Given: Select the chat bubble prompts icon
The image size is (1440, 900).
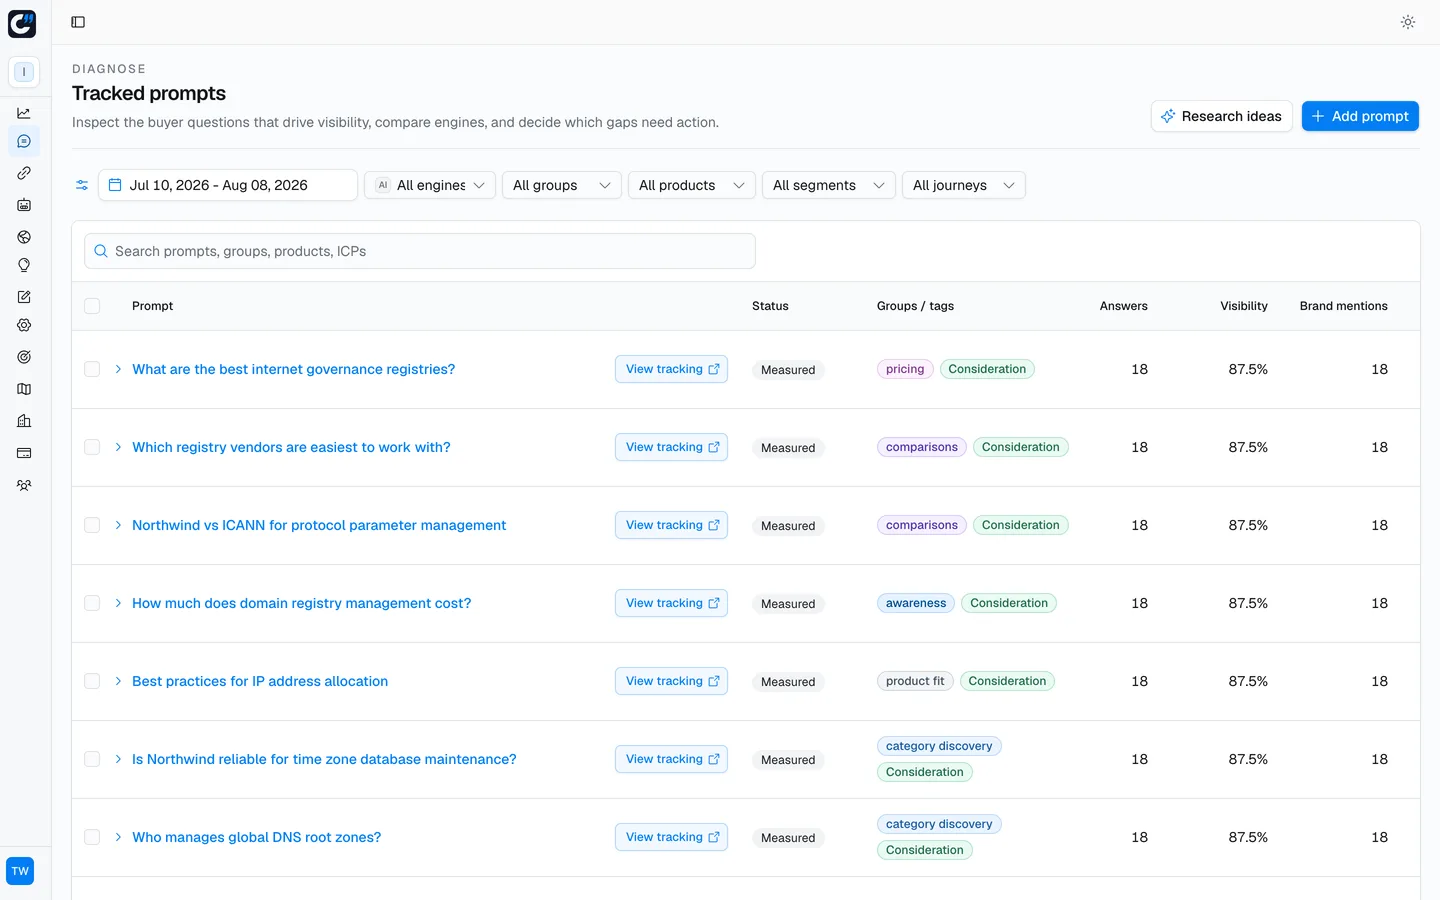Looking at the screenshot, I should click(24, 141).
